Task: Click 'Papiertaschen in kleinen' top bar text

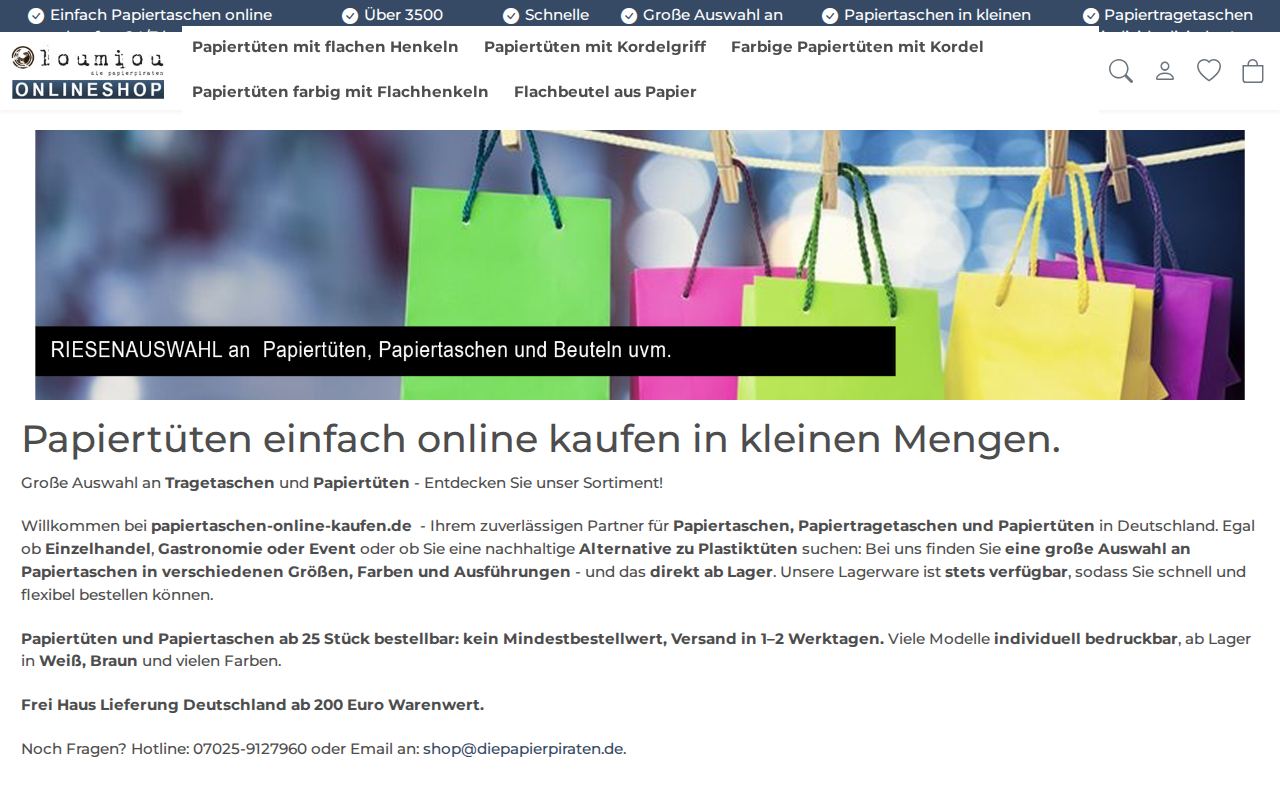Action: 937,15
